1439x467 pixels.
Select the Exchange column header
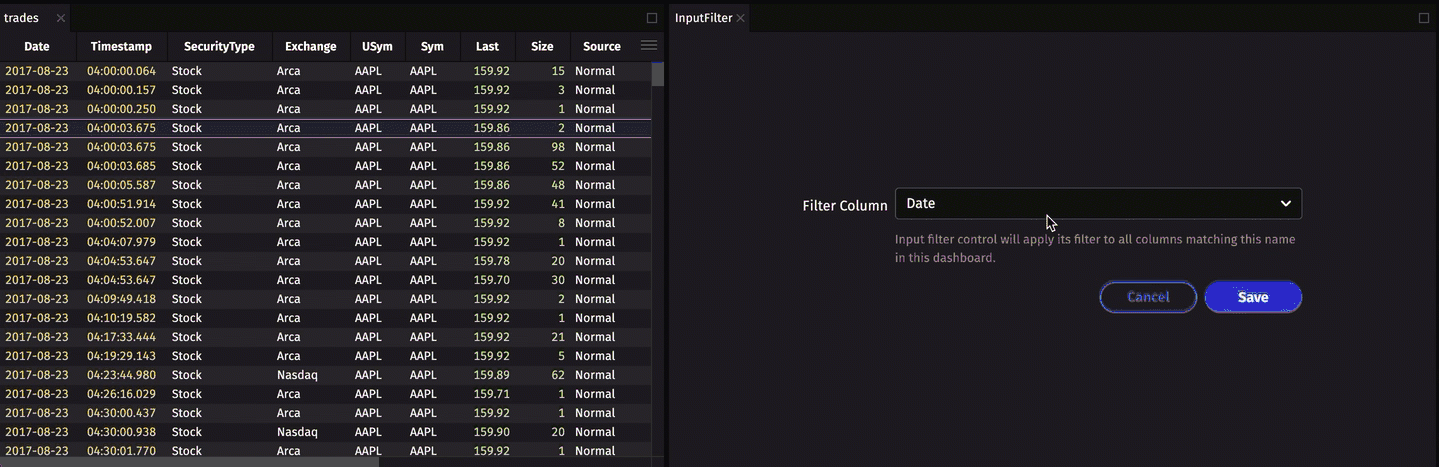(310, 46)
